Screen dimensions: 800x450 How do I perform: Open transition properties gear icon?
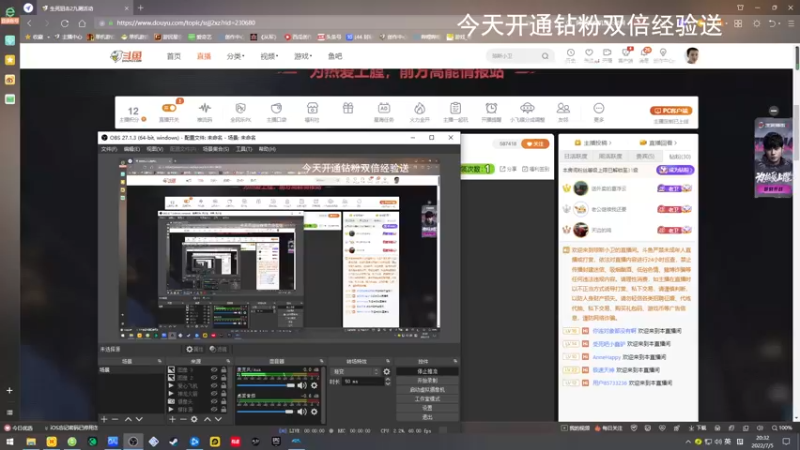pos(386,371)
